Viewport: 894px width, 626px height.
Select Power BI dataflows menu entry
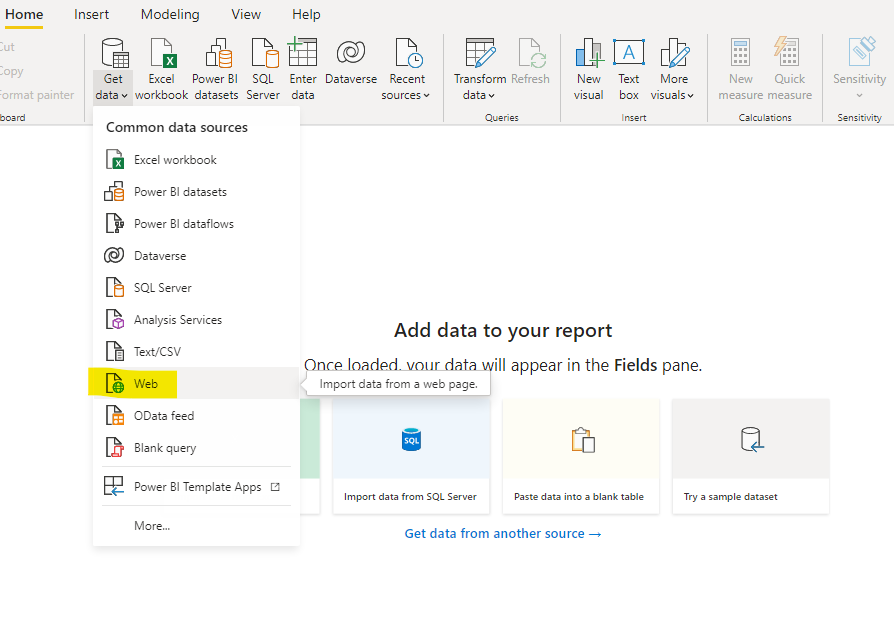click(x=196, y=223)
